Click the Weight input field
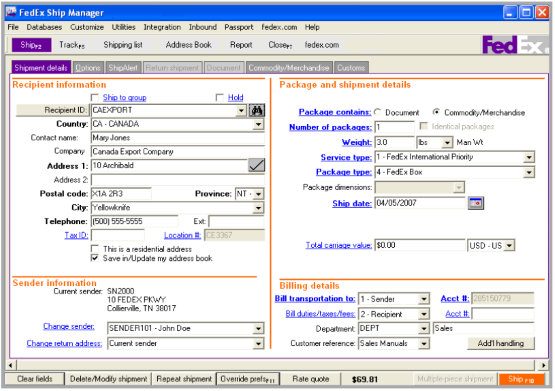This screenshot has height=391, width=555. (x=394, y=142)
